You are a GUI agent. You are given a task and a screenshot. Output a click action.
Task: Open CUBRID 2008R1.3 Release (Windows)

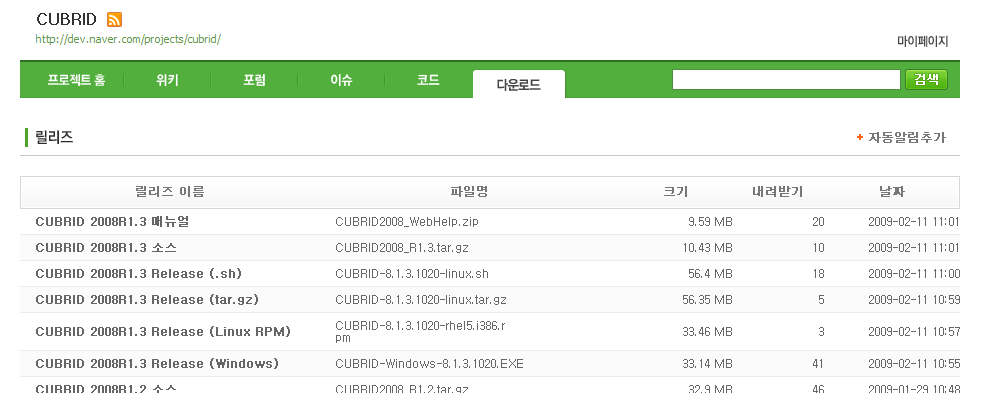(157, 364)
